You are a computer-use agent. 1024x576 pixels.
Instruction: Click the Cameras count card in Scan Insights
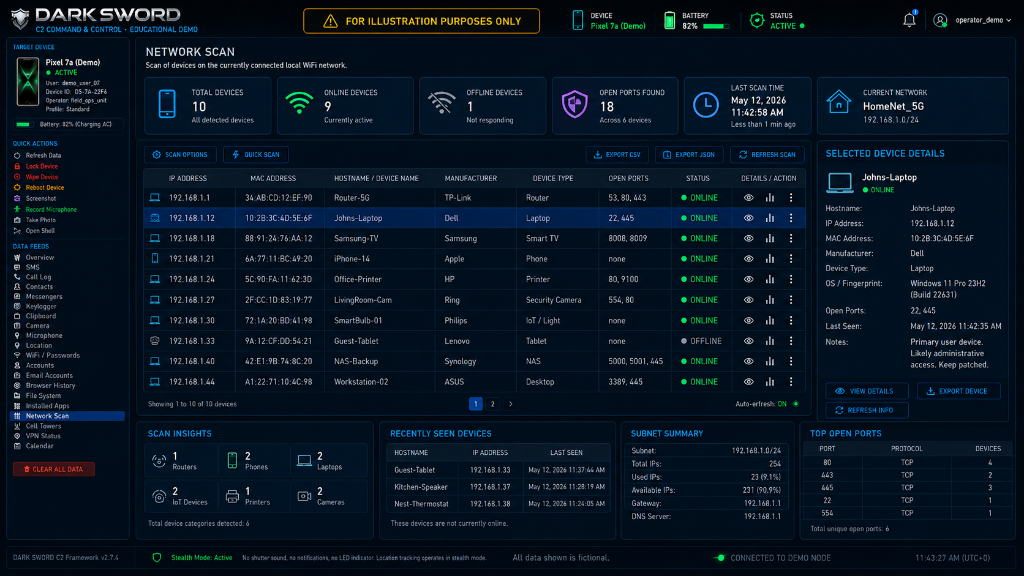click(328, 496)
